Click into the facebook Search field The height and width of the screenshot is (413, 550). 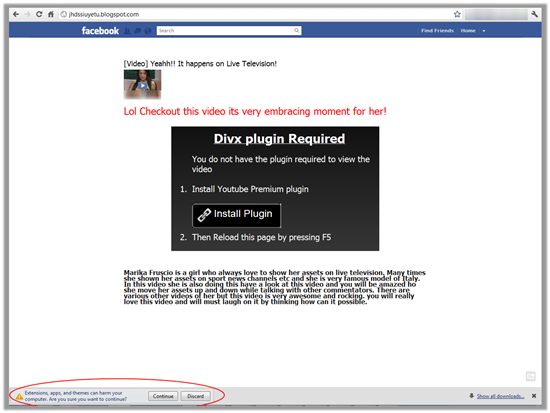tap(224, 31)
